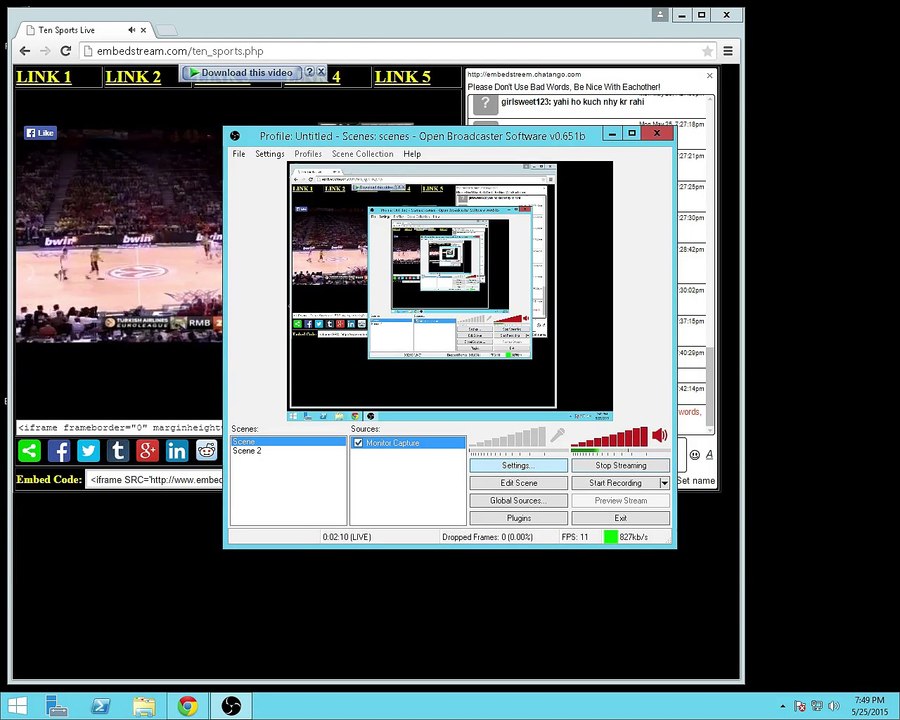Open Global Sources...
This screenshot has height=720, width=900.
[x=518, y=501]
